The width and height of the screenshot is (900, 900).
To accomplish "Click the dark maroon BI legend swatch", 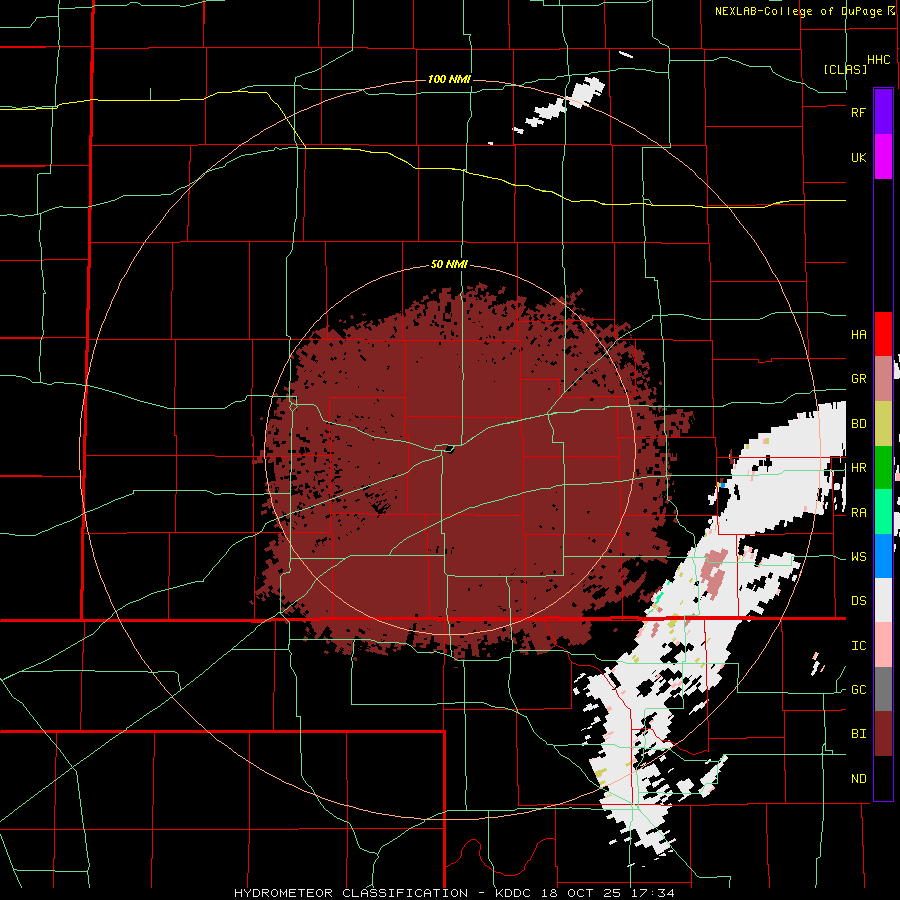I will pos(883,734).
